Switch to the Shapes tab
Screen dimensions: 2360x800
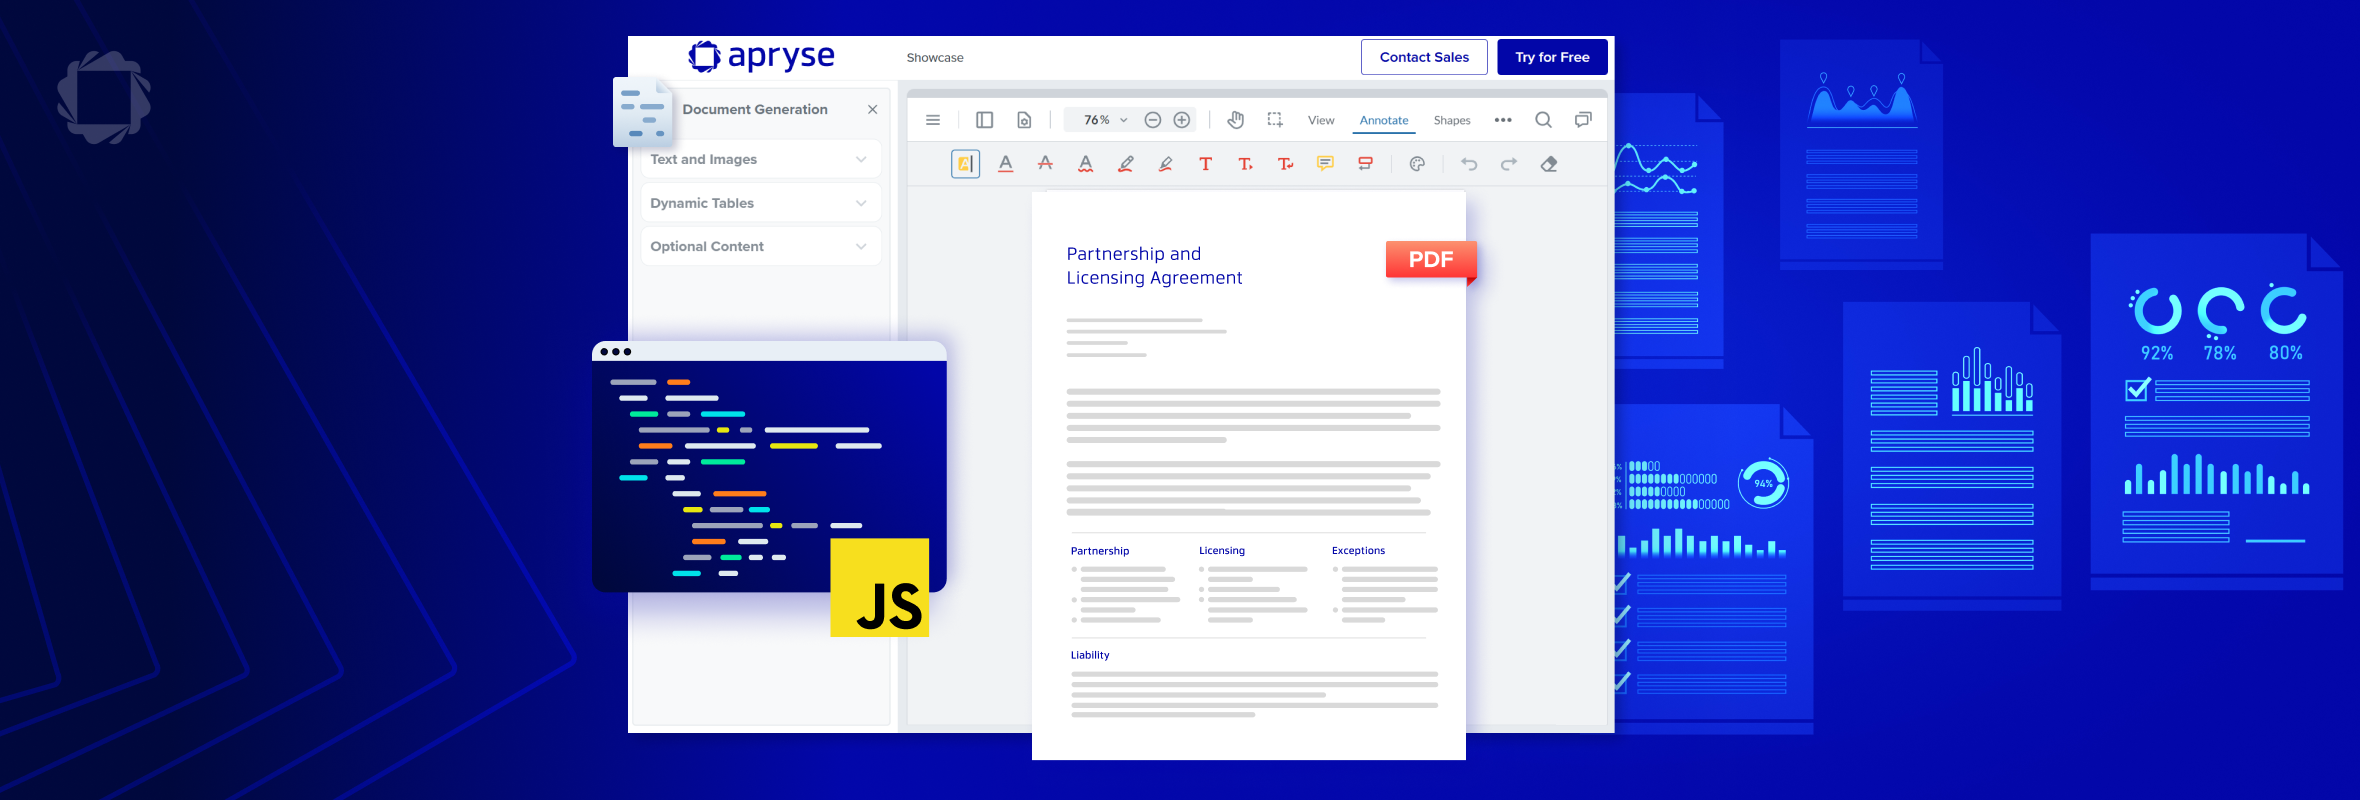(1452, 120)
